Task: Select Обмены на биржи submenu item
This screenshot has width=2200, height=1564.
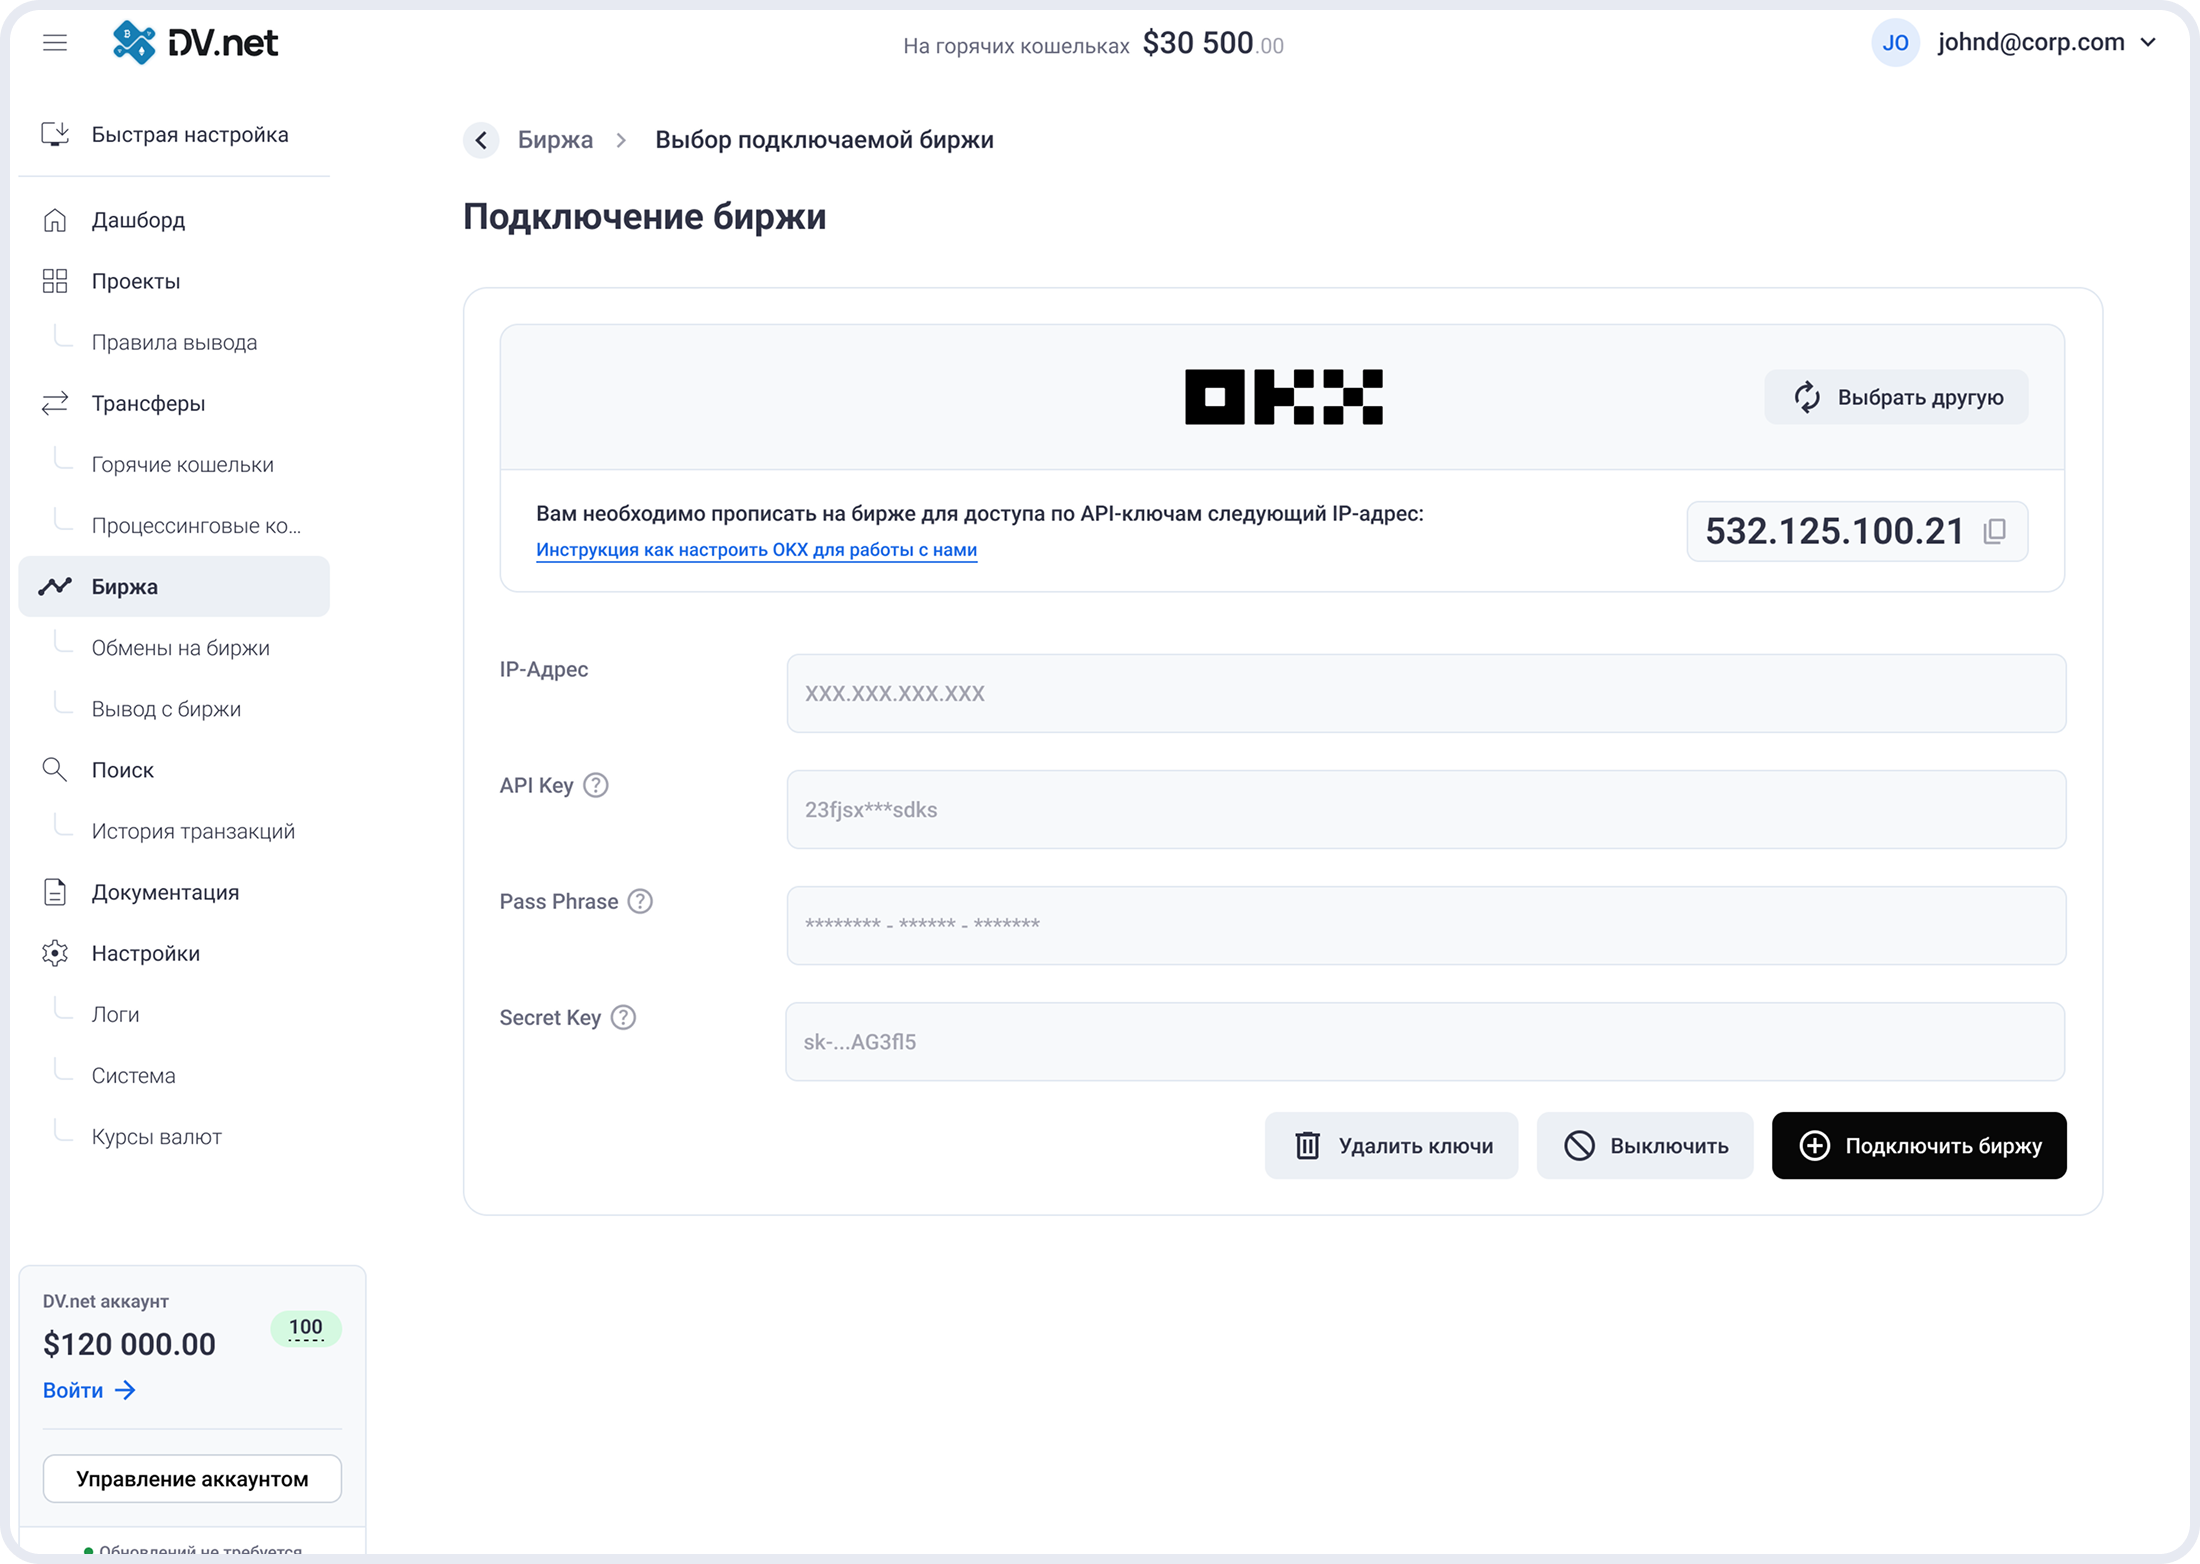Action: click(x=180, y=648)
